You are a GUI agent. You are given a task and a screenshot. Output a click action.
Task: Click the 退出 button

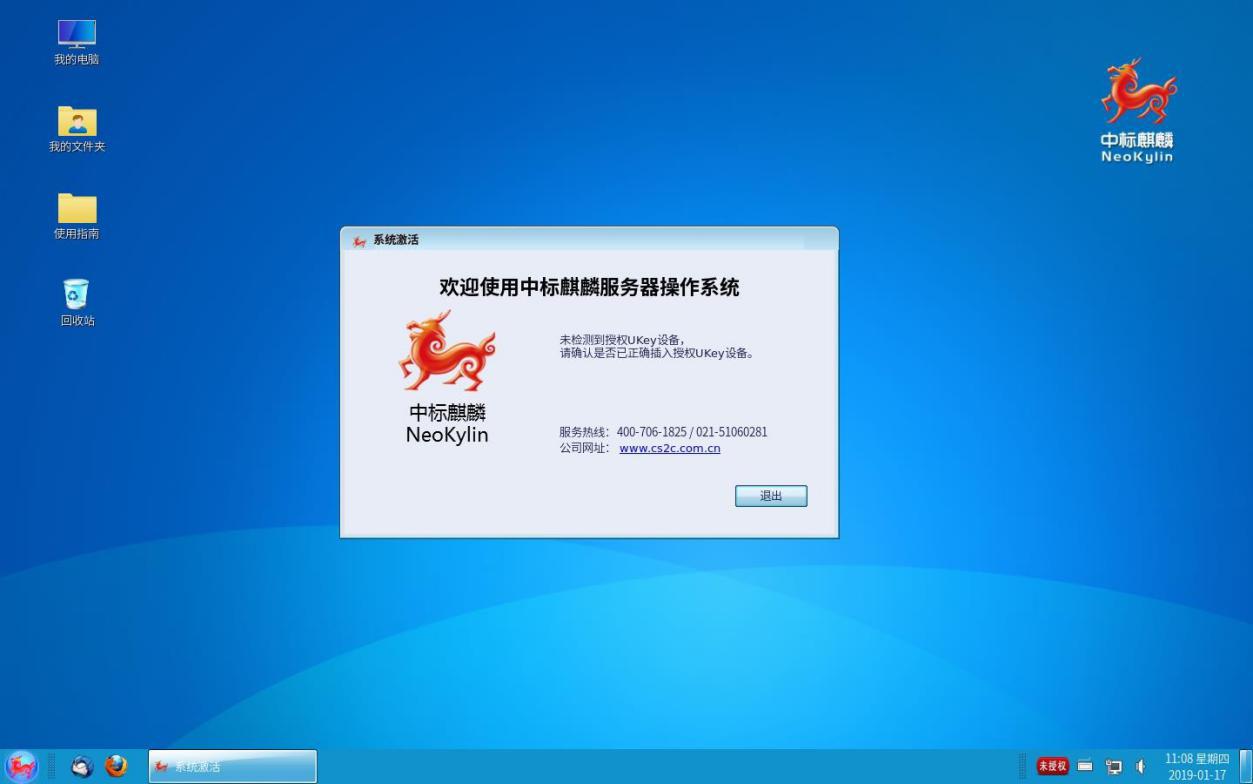click(x=770, y=495)
